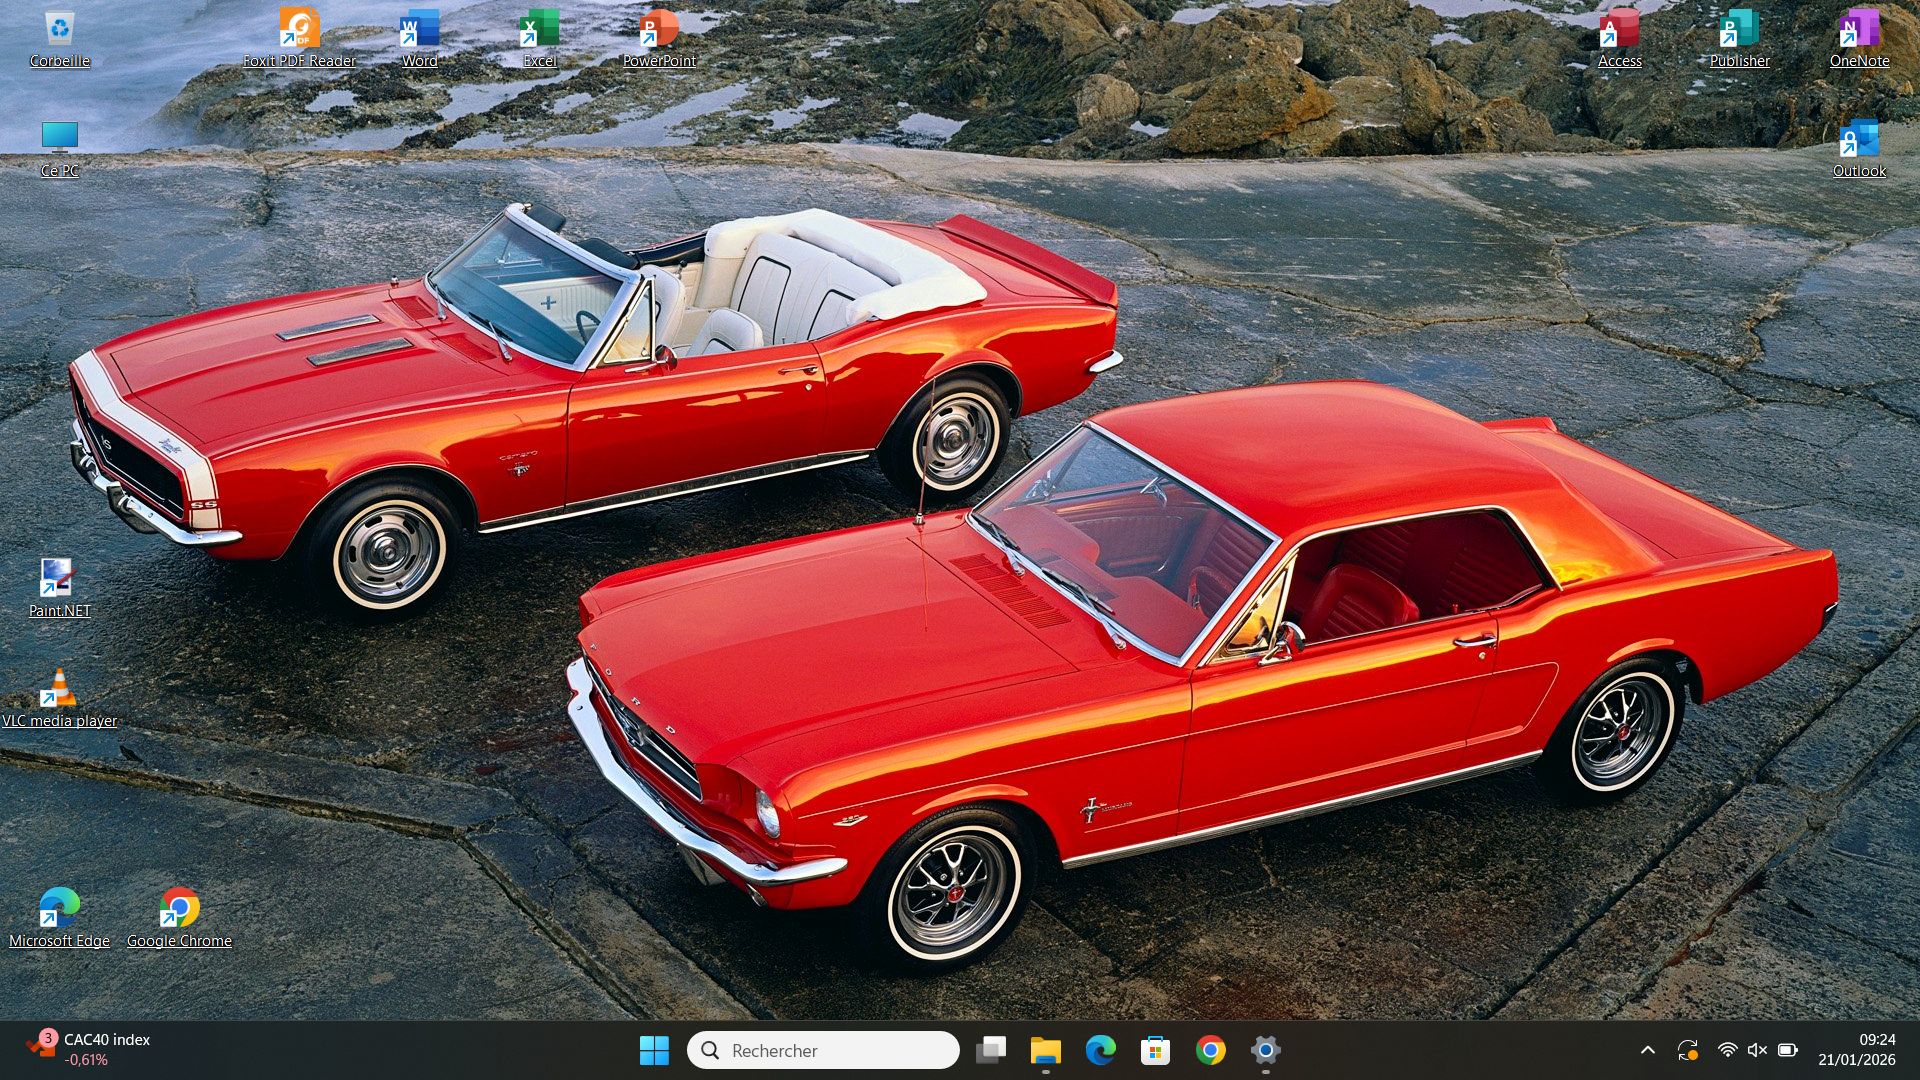Launch Edge from the taskbar
Screen dimensions: 1920x1080
point(1101,1050)
